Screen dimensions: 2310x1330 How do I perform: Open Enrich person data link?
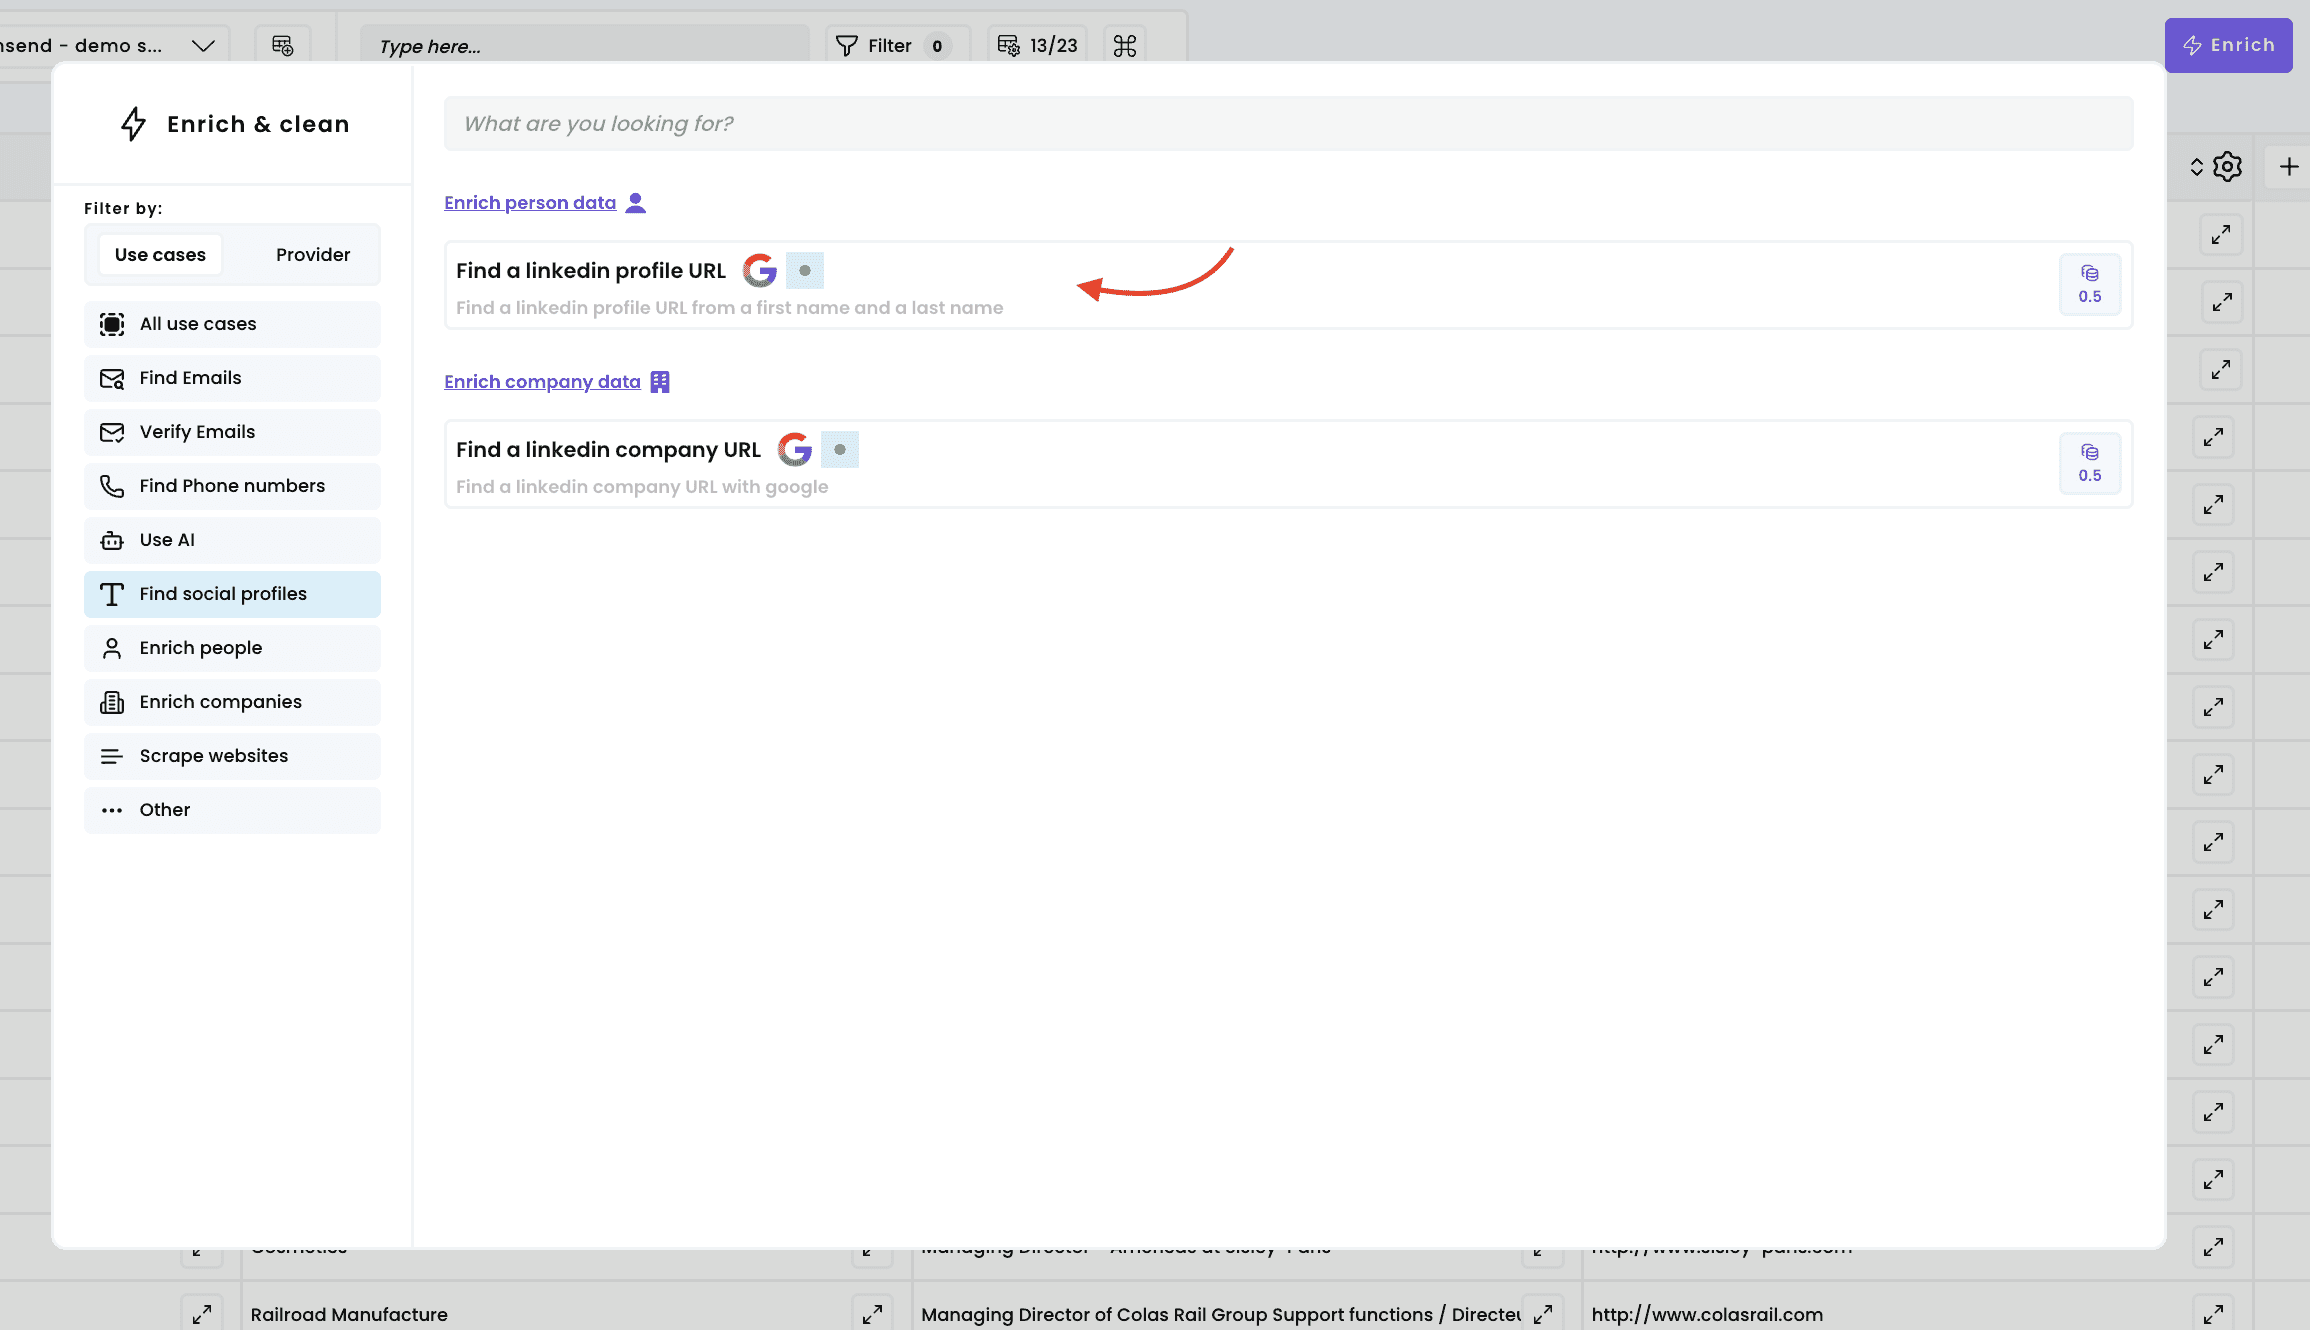(x=530, y=203)
